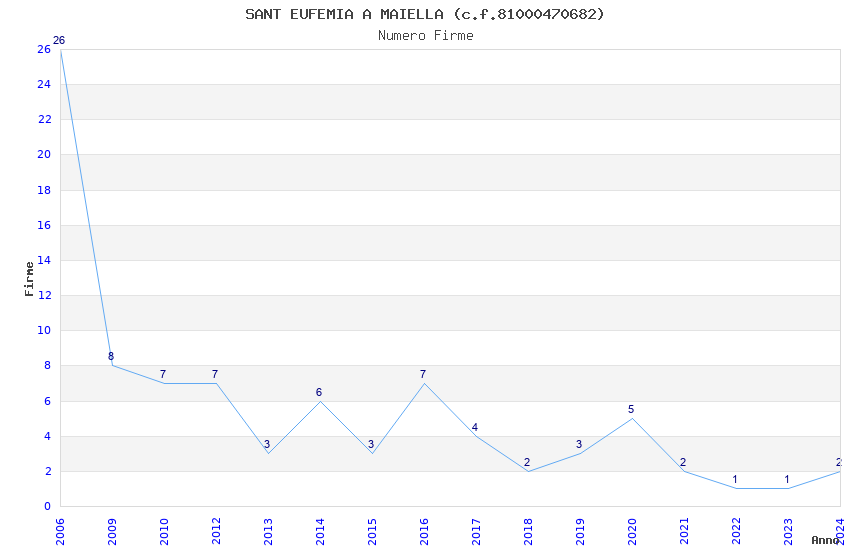
Task: Click the 2023 x-axis year label
Action: (788, 532)
